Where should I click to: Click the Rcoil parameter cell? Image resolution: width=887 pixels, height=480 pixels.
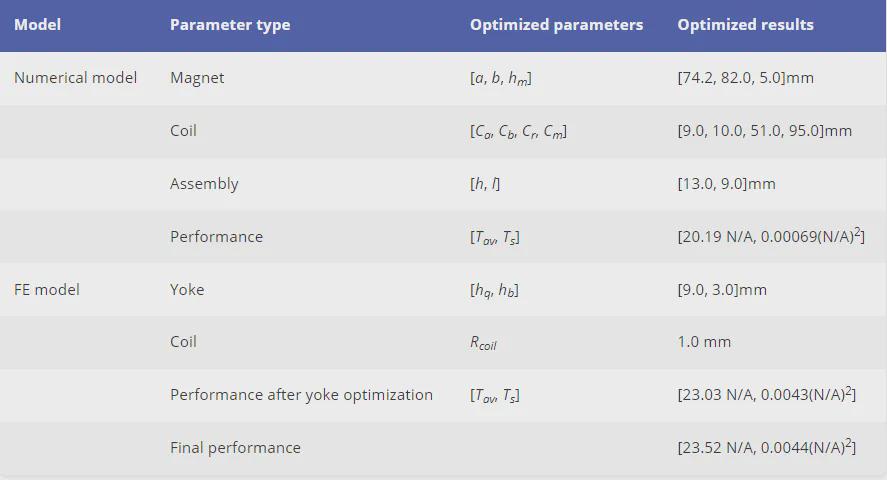pos(483,342)
